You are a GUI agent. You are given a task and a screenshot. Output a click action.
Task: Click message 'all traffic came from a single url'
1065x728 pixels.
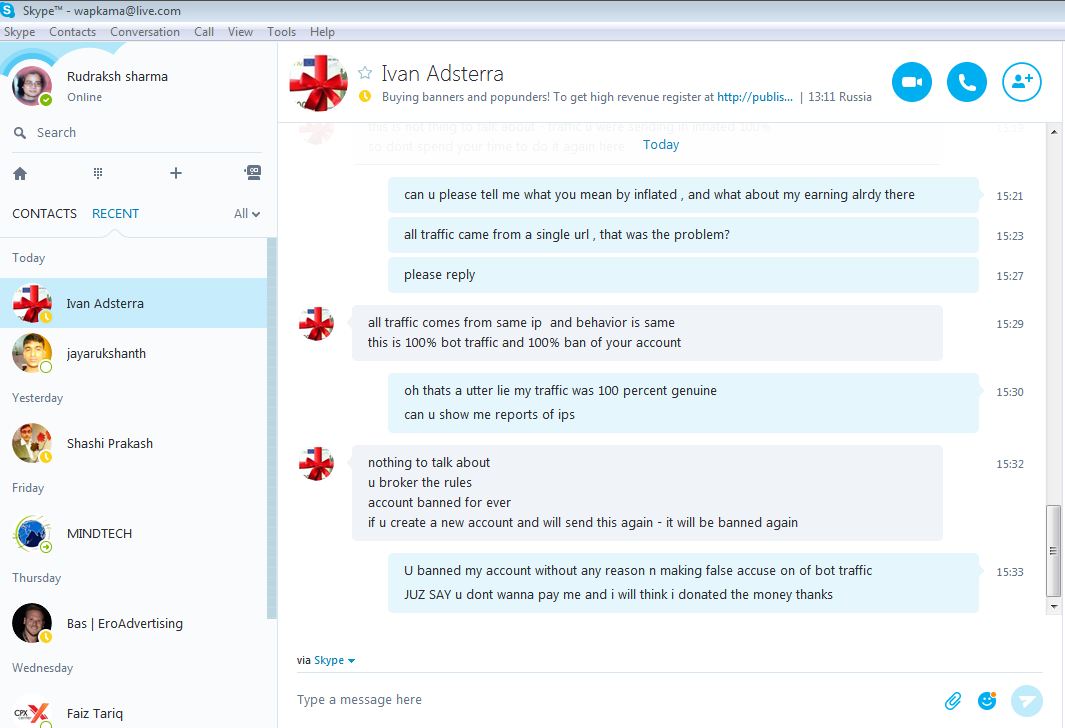[683, 234]
